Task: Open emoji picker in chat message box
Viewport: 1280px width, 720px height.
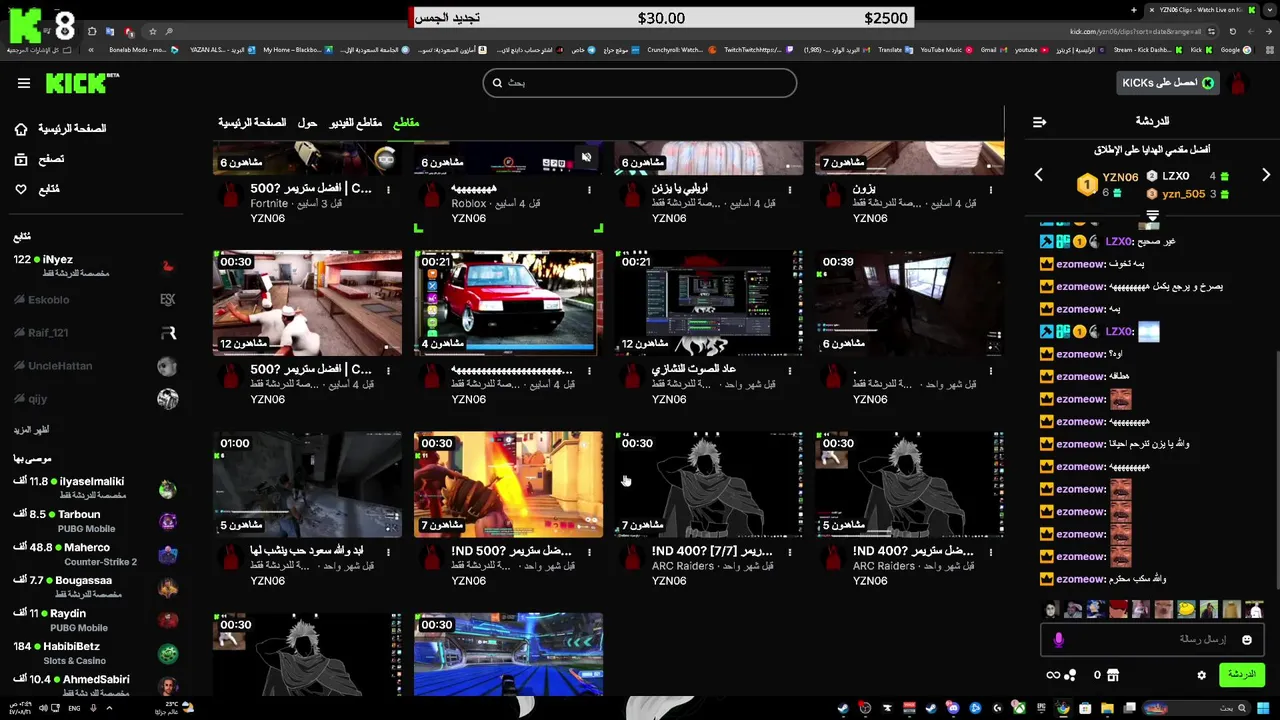Action: tap(1247, 640)
